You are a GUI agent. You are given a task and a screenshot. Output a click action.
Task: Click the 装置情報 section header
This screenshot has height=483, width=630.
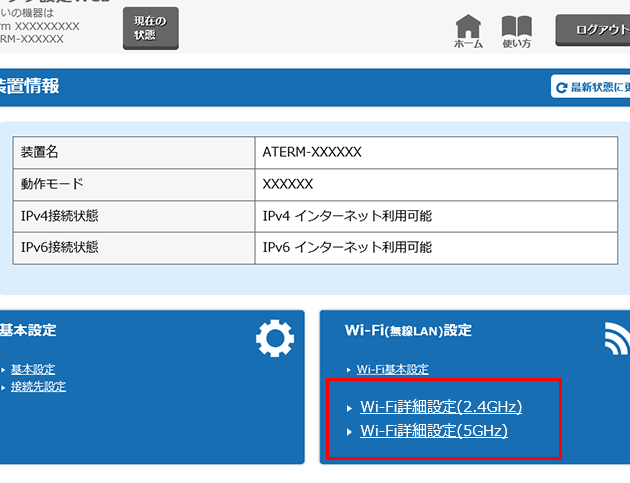coord(30,86)
